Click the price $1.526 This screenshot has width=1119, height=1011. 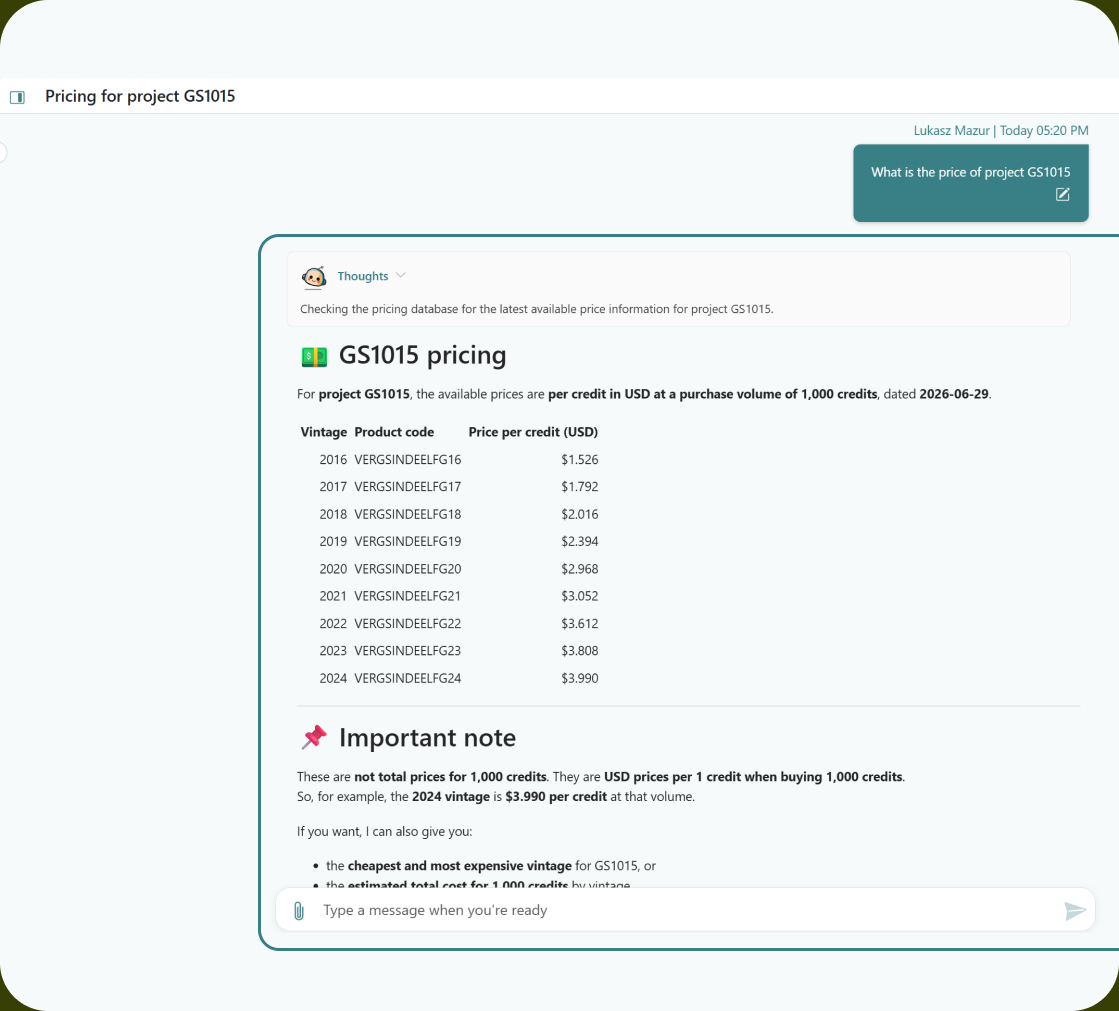point(579,459)
